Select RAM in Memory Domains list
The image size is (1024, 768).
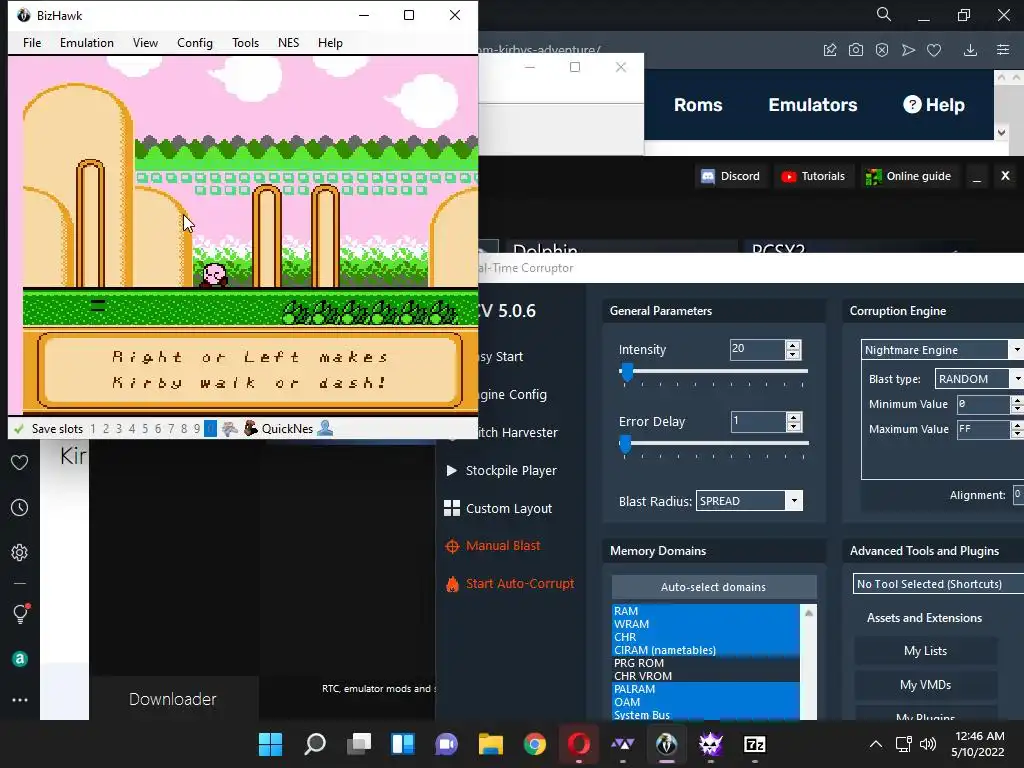pyautogui.click(x=705, y=611)
